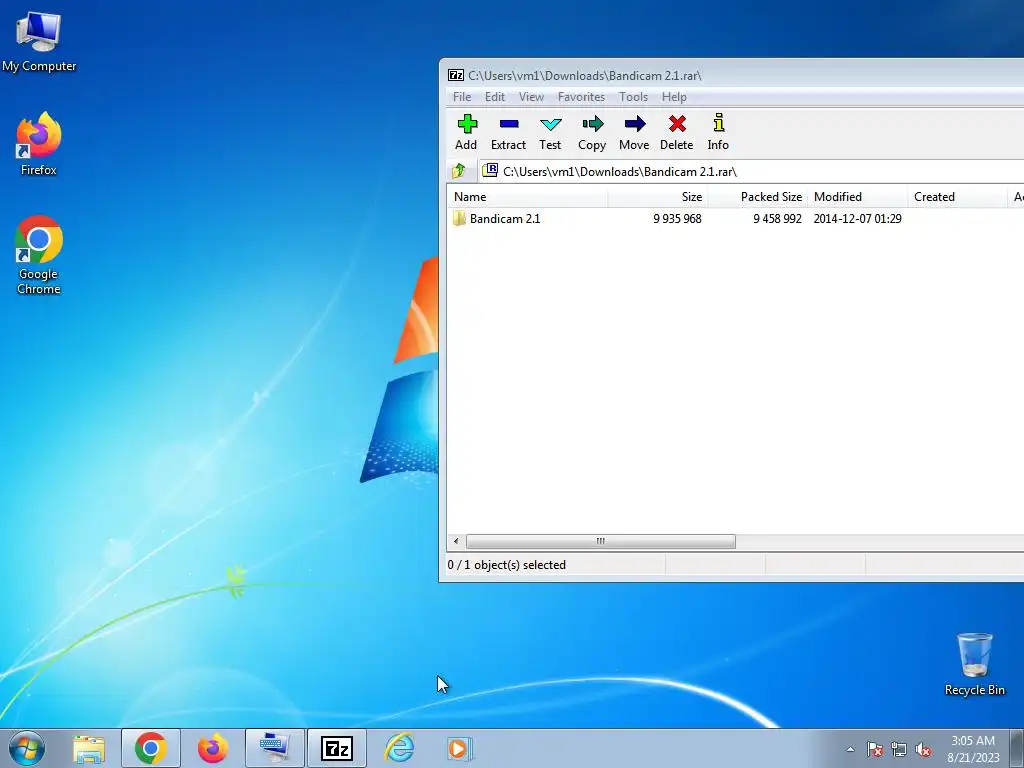Click the archive icon in address bar
The height and width of the screenshot is (768, 1024).
[490, 170]
